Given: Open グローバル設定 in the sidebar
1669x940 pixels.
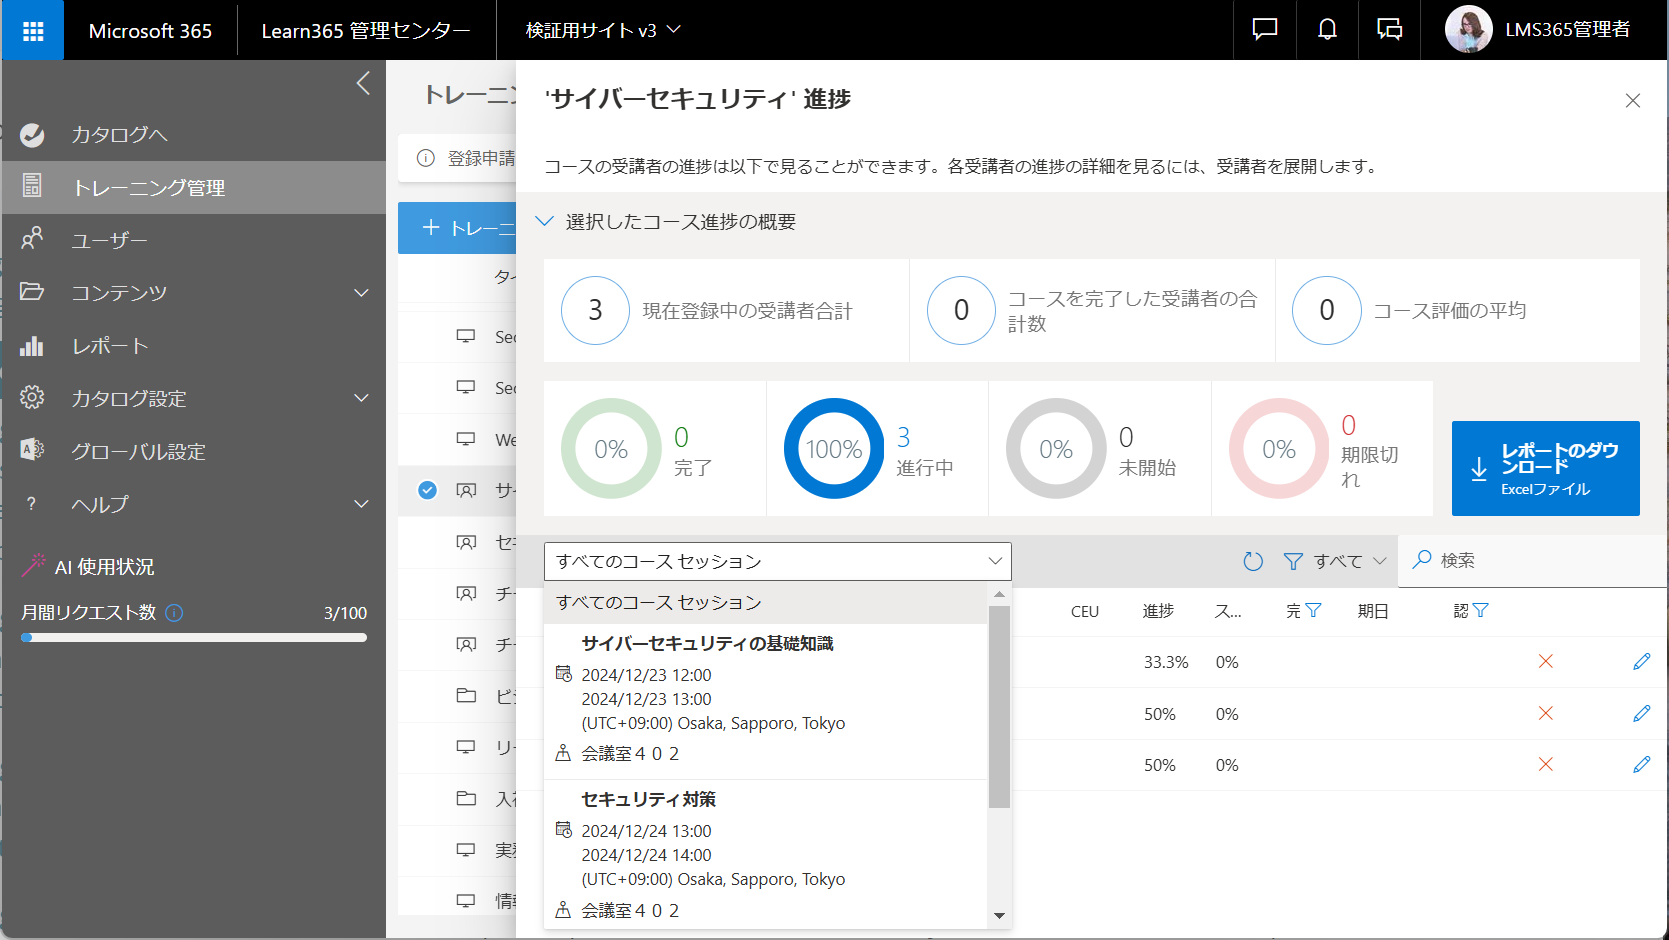Looking at the screenshot, I should [194, 452].
